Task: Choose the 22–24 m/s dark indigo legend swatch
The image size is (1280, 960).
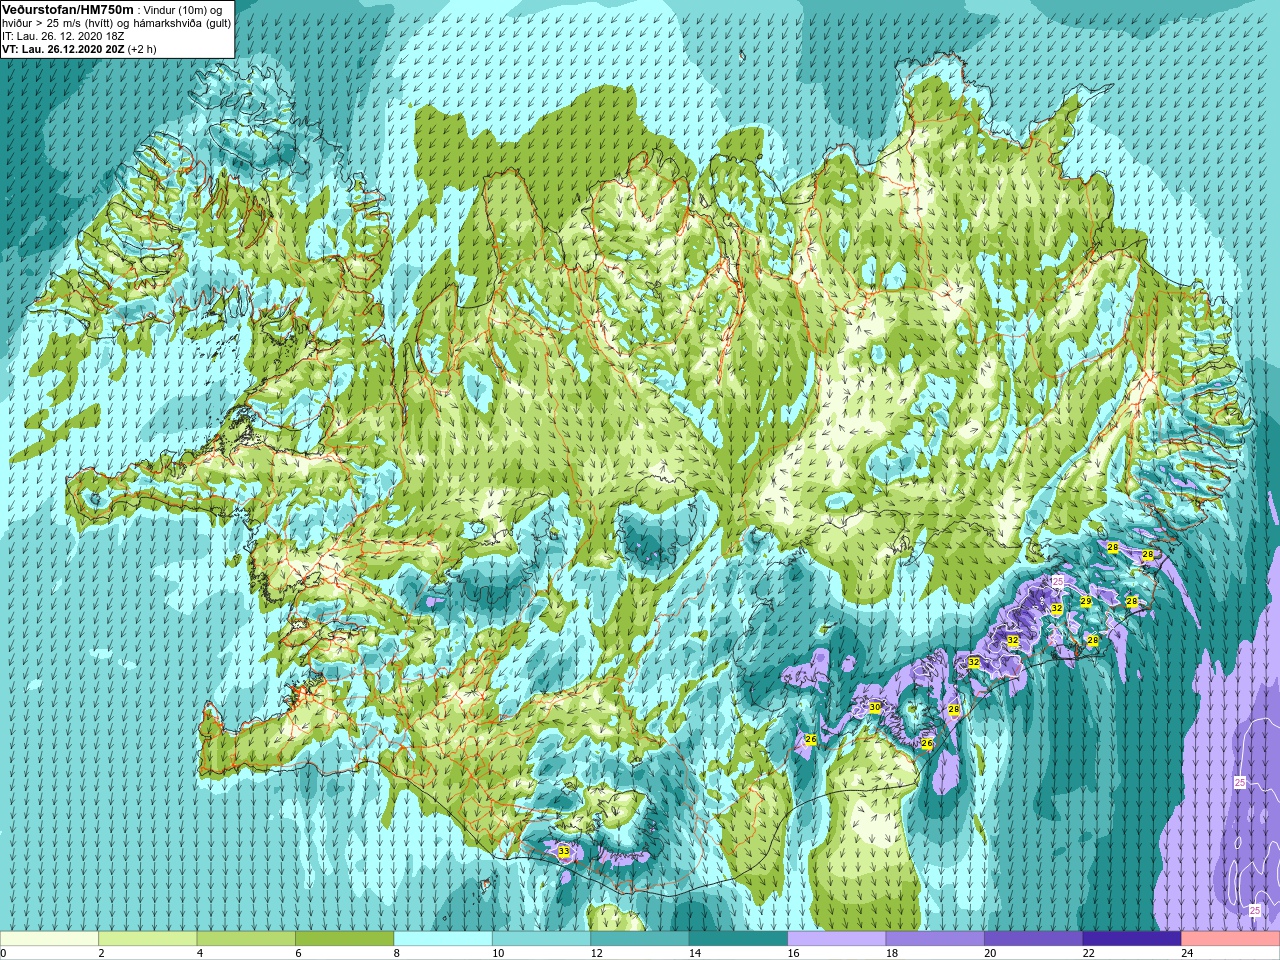Action: point(1132,939)
